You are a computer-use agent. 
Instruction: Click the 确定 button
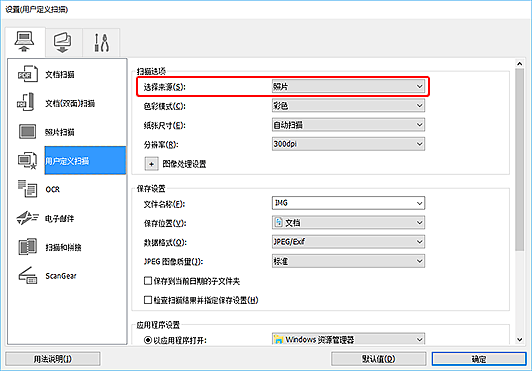(x=479, y=359)
